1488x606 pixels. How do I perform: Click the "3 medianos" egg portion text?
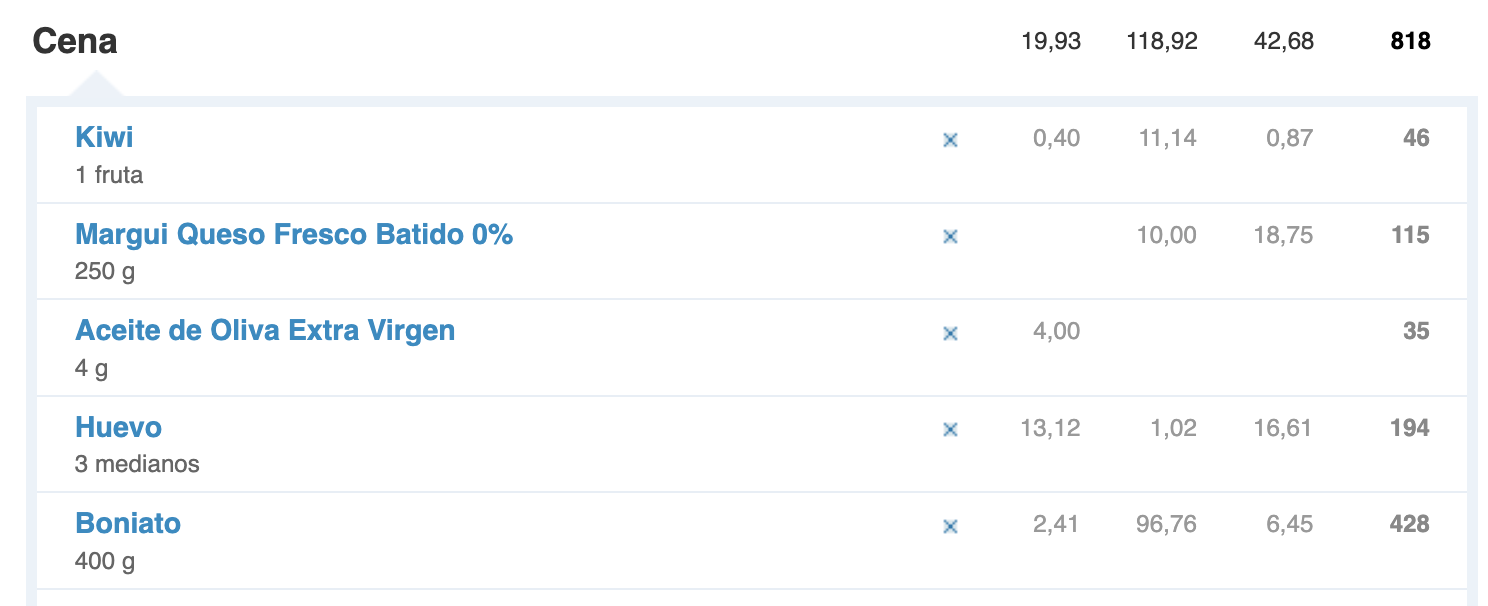tap(137, 464)
